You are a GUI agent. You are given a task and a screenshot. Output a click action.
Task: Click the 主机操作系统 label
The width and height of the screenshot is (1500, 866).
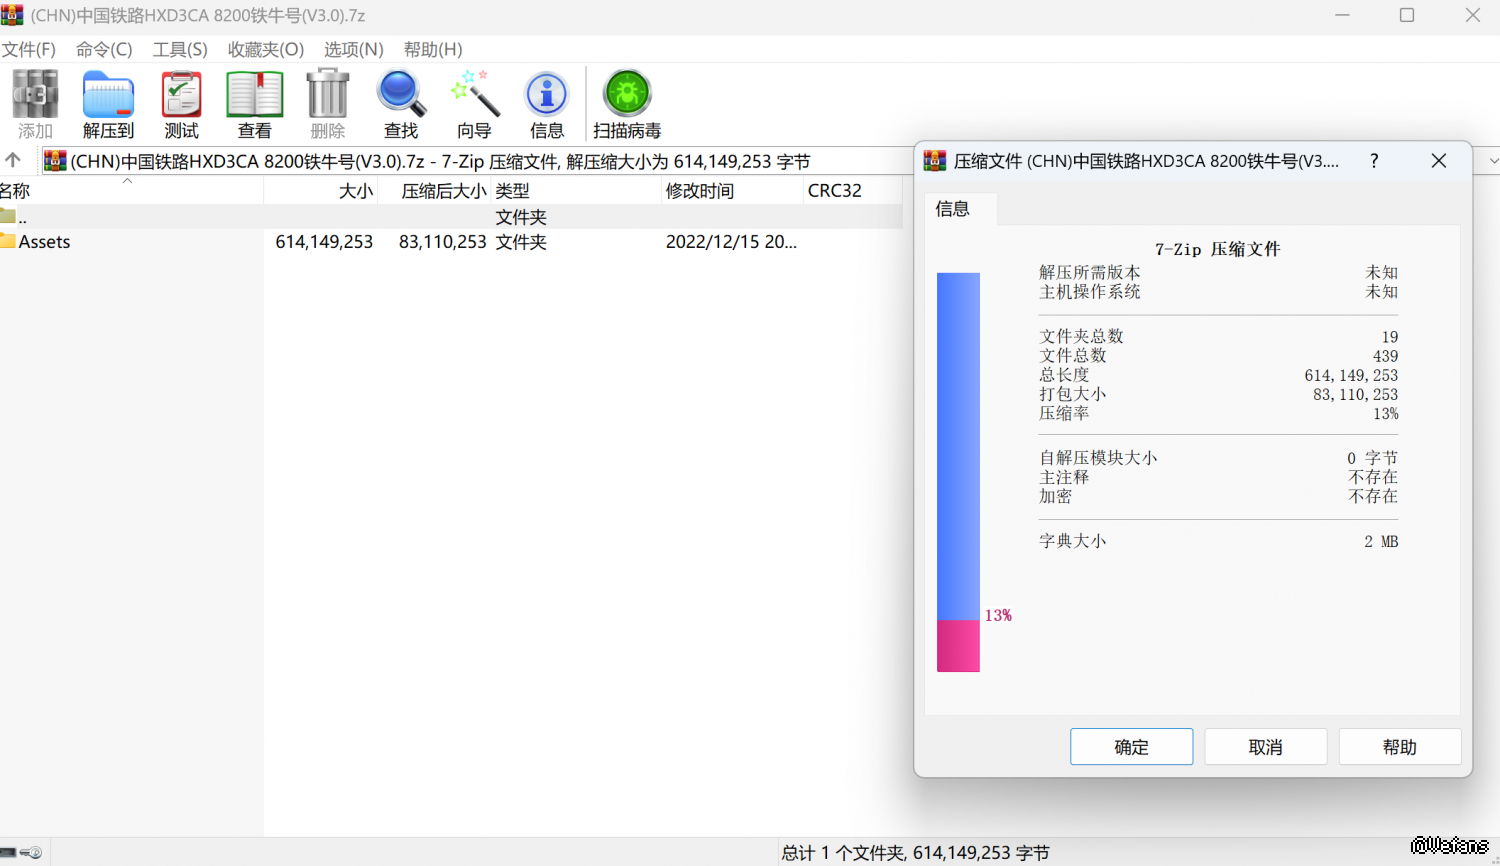coord(1089,292)
